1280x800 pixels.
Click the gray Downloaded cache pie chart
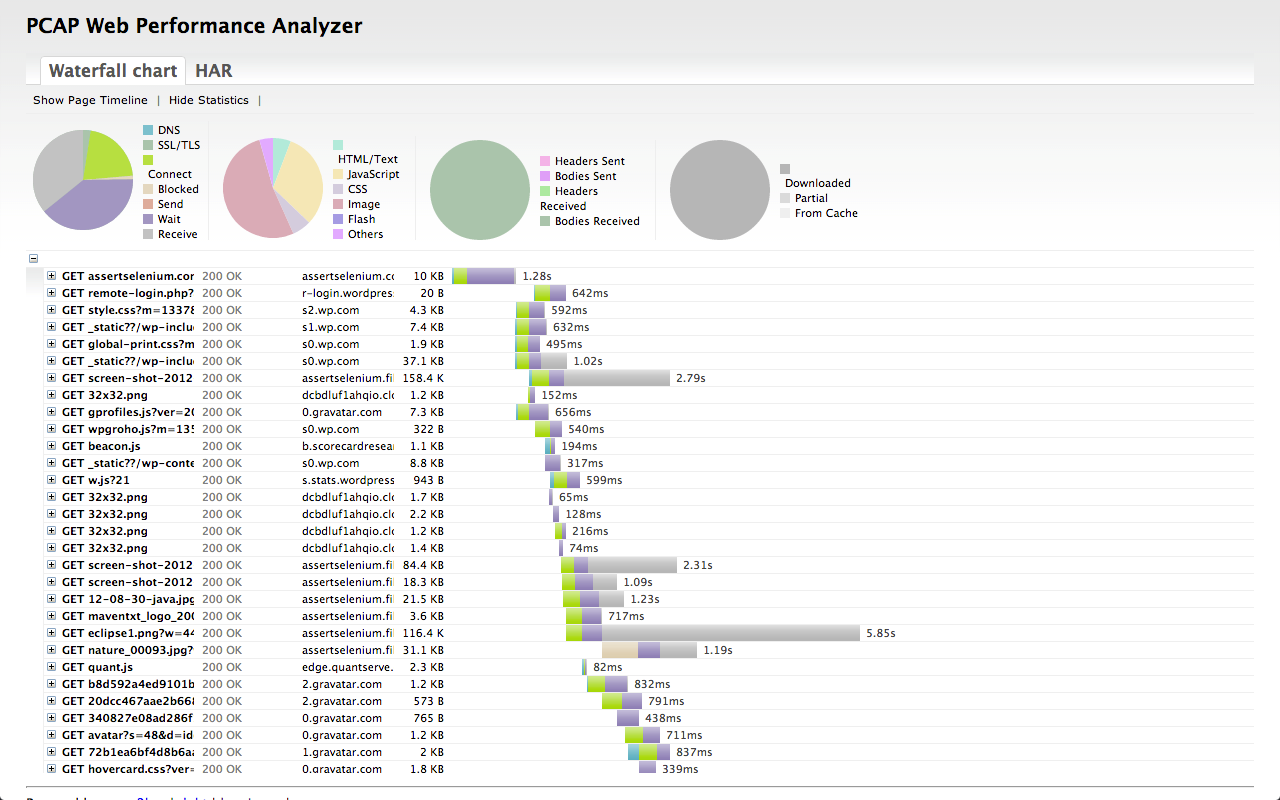coord(720,190)
